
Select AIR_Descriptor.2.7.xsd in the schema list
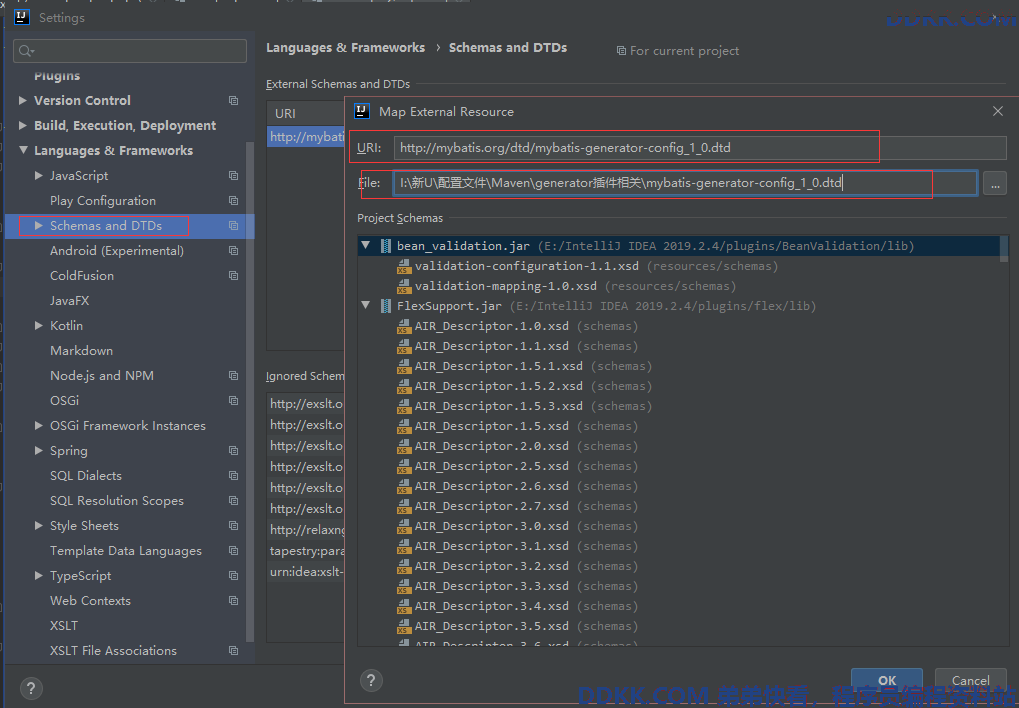pos(491,506)
